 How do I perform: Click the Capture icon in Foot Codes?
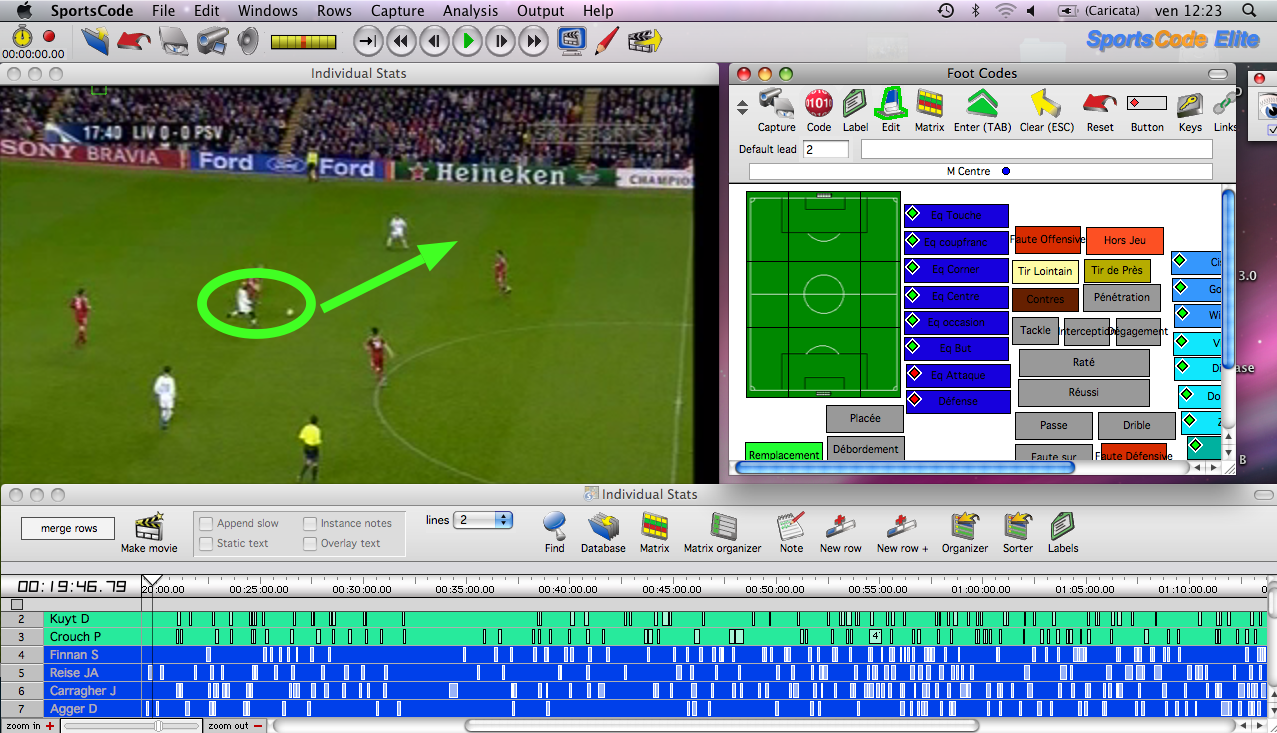pos(776,103)
